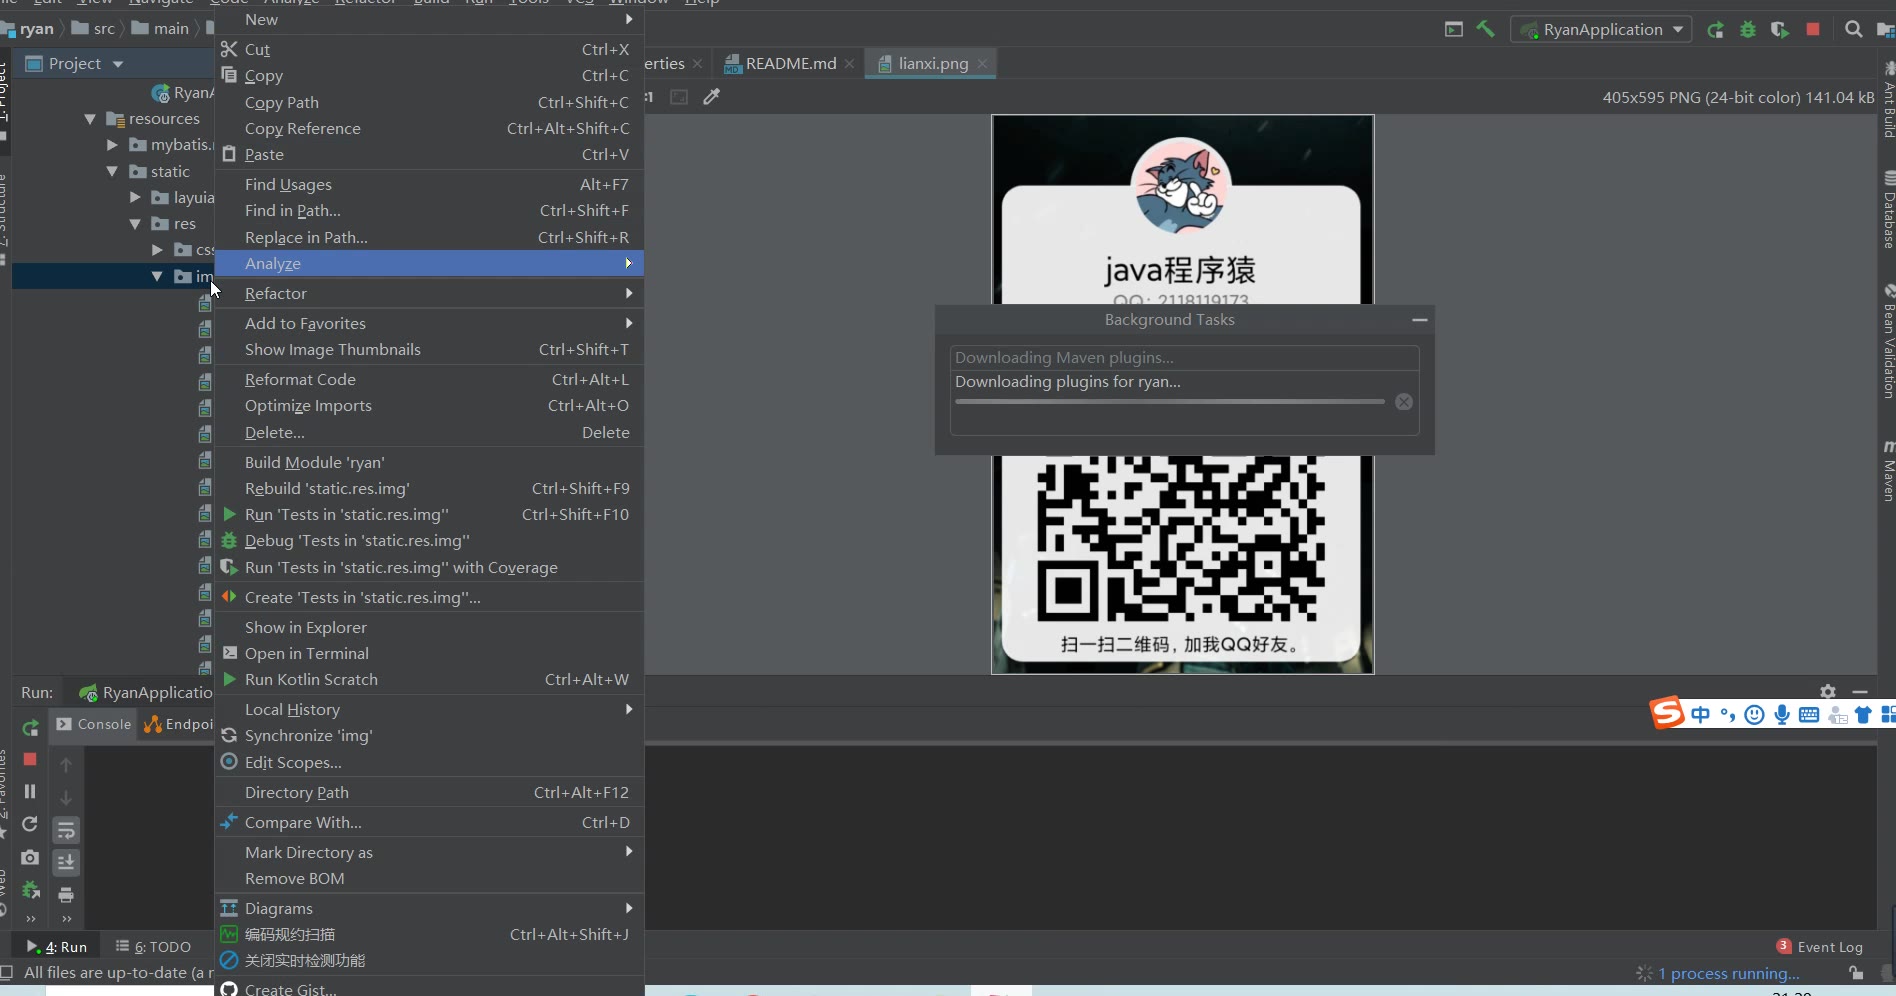Open the 4: Run tool window button

click(x=57, y=947)
